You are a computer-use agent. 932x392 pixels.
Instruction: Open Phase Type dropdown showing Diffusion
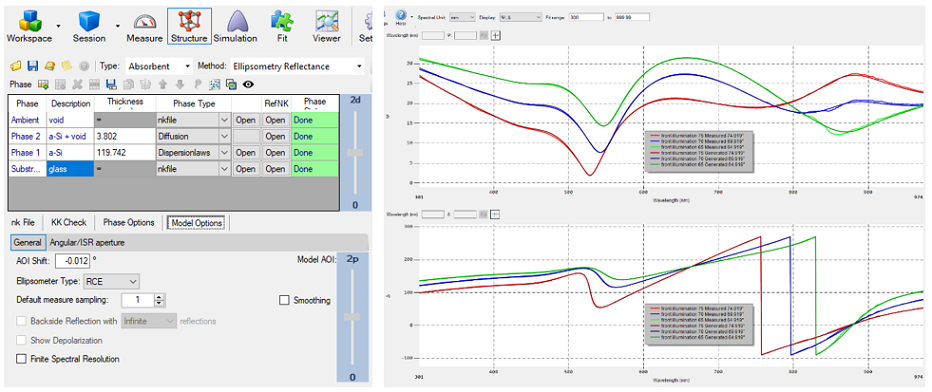coord(224,137)
